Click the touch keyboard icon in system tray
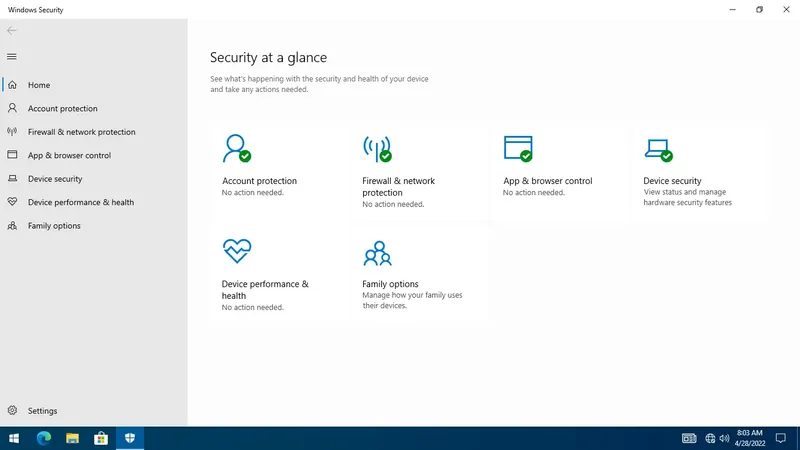Image resolution: width=800 pixels, height=450 pixels. 689,438
